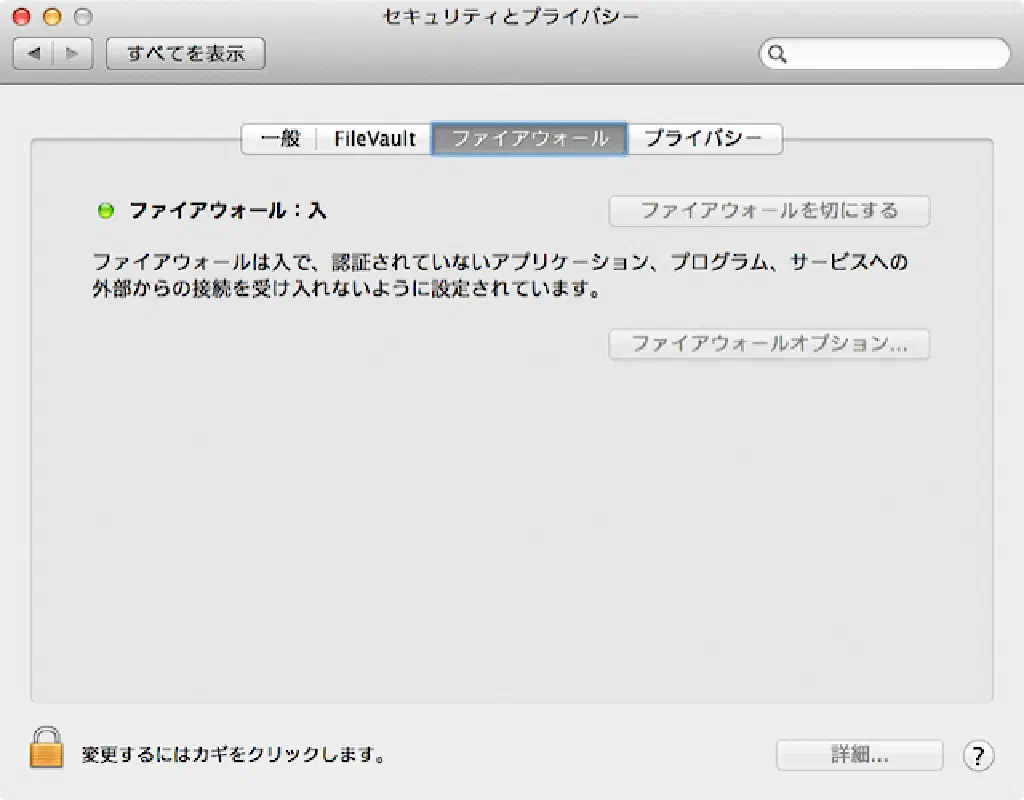
Task: Open help with the question mark button
Action: click(x=978, y=755)
